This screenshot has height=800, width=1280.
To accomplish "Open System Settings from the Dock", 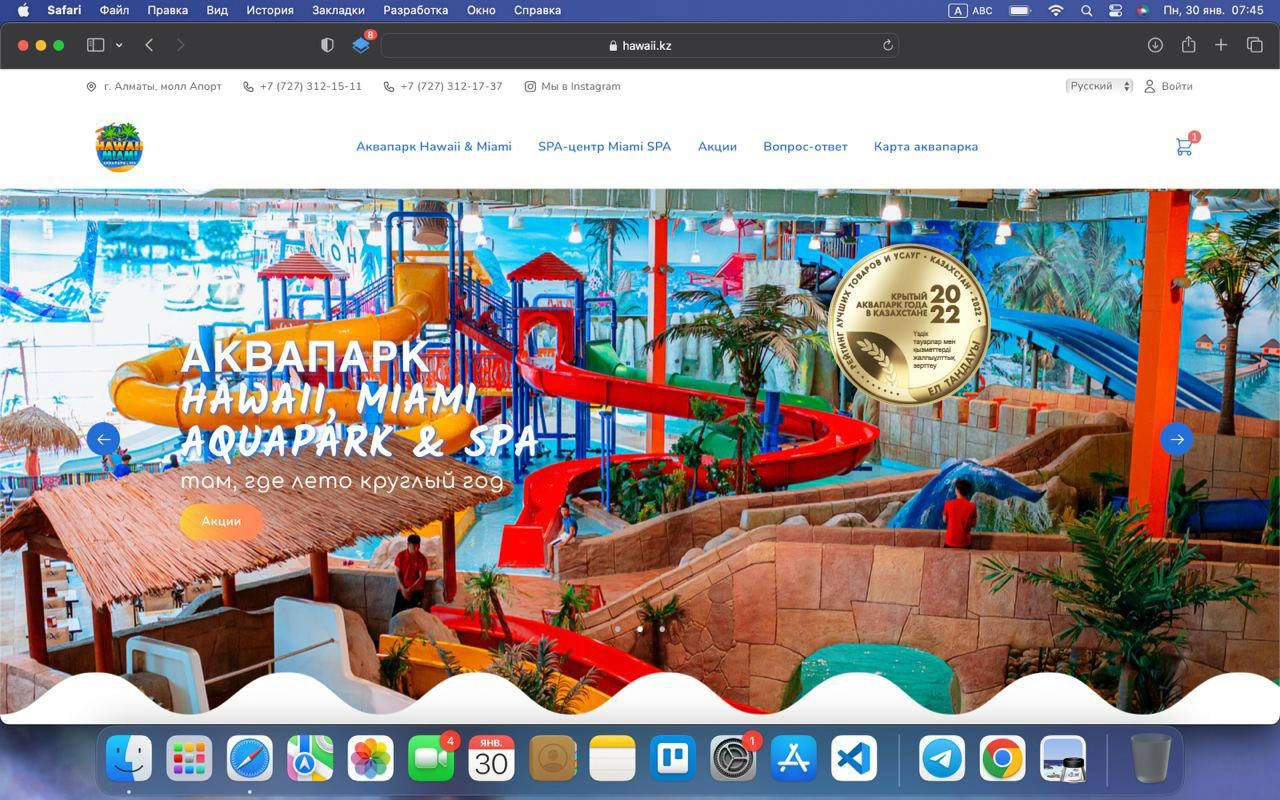I will point(733,759).
